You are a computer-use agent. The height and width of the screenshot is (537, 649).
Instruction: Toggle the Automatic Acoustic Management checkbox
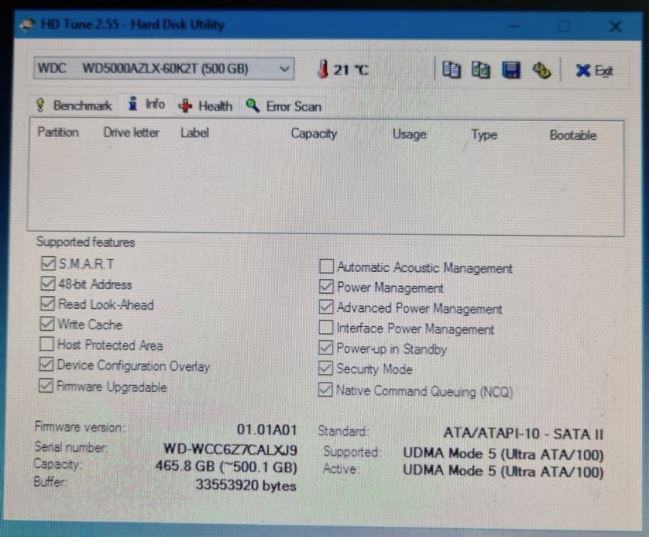327,266
